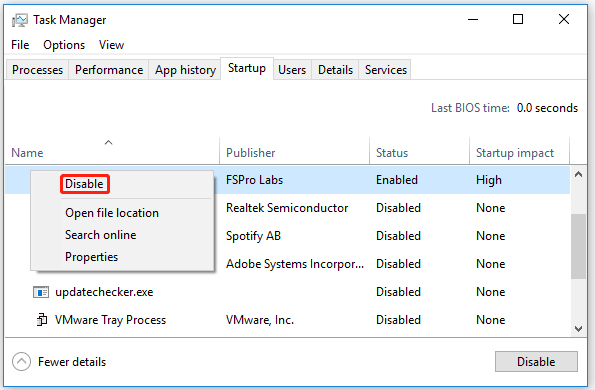Image resolution: width=595 pixels, height=390 pixels.
Task: Click the Disabled status in updatechecker.exe row
Action: pos(398,292)
